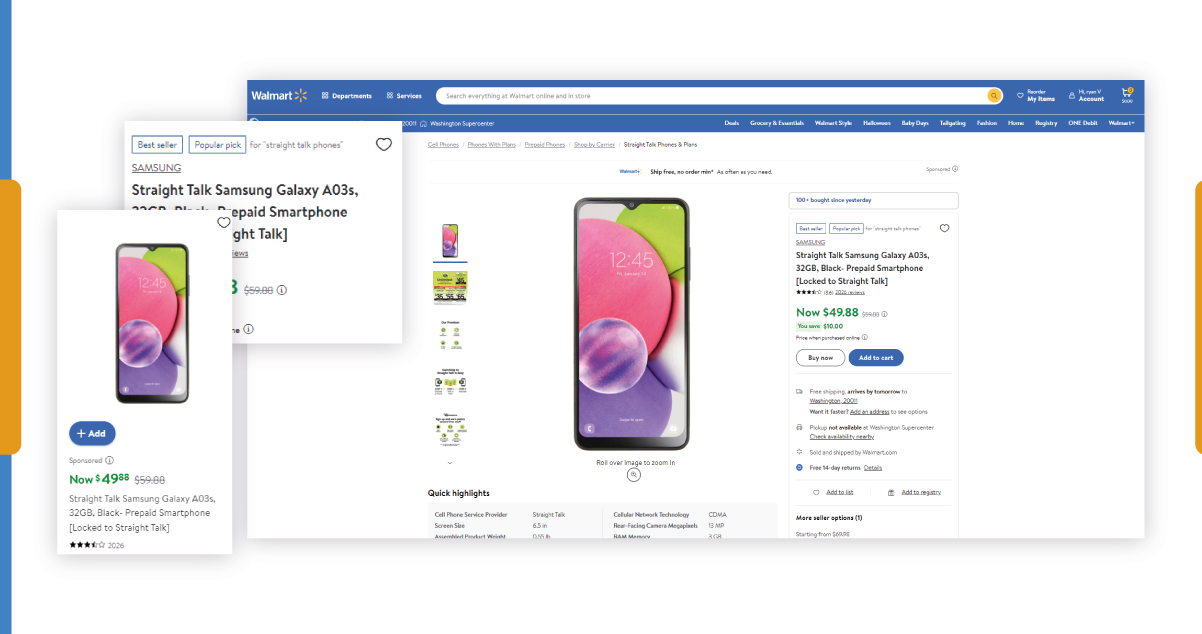Open the Departments menu
1202x634 pixels.
click(x=346, y=96)
